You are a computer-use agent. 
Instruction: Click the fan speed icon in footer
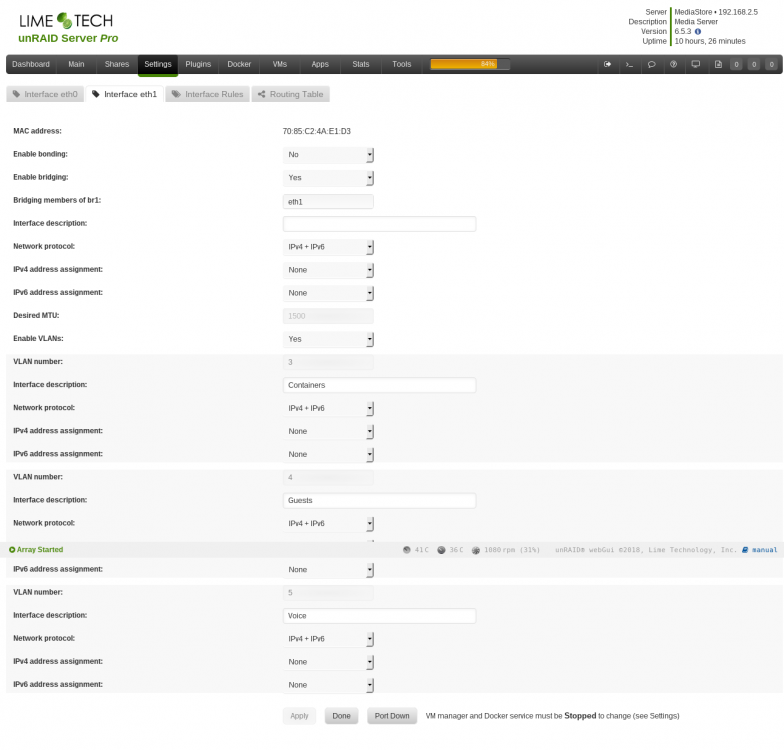[x=476, y=550]
